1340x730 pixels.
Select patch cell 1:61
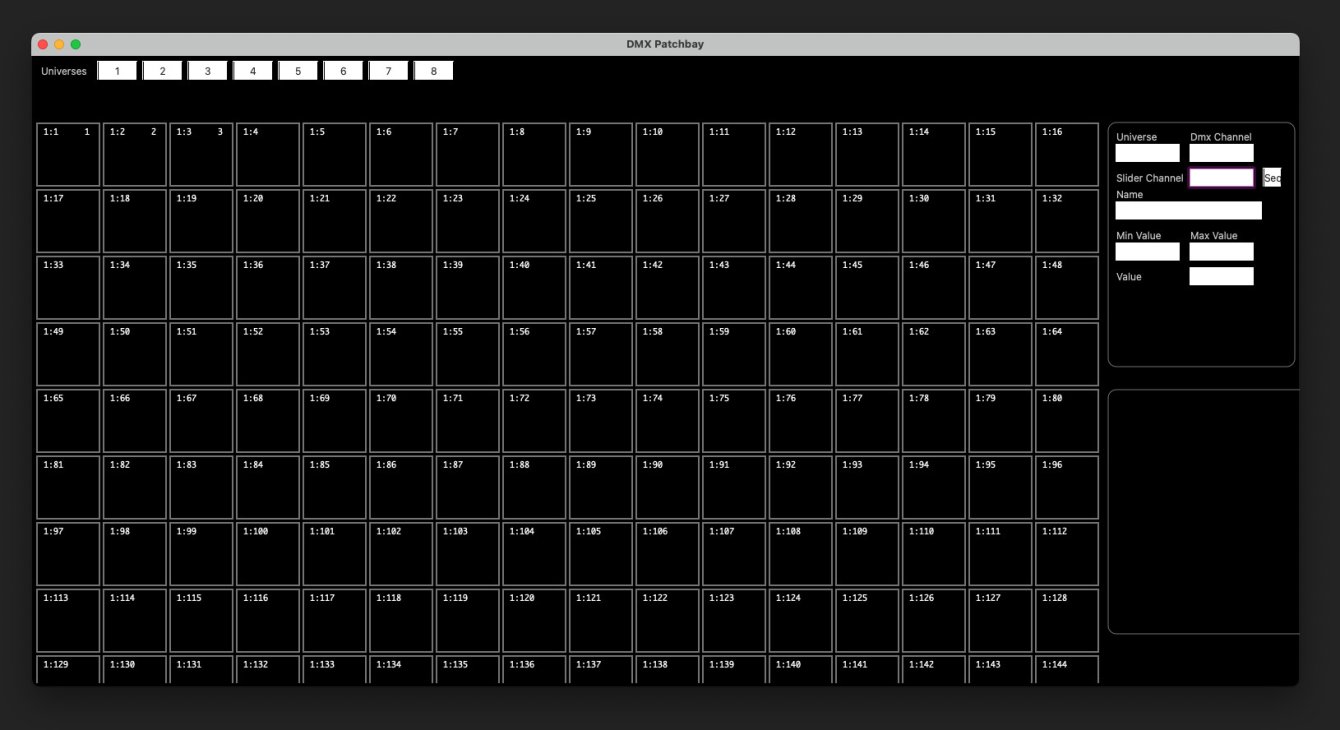coord(867,354)
